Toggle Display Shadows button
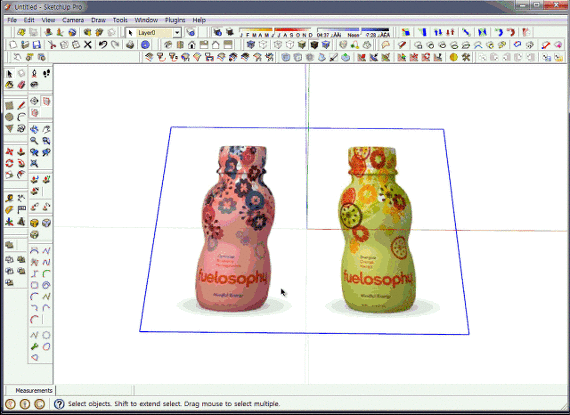The image size is (570, 415). 229,33
